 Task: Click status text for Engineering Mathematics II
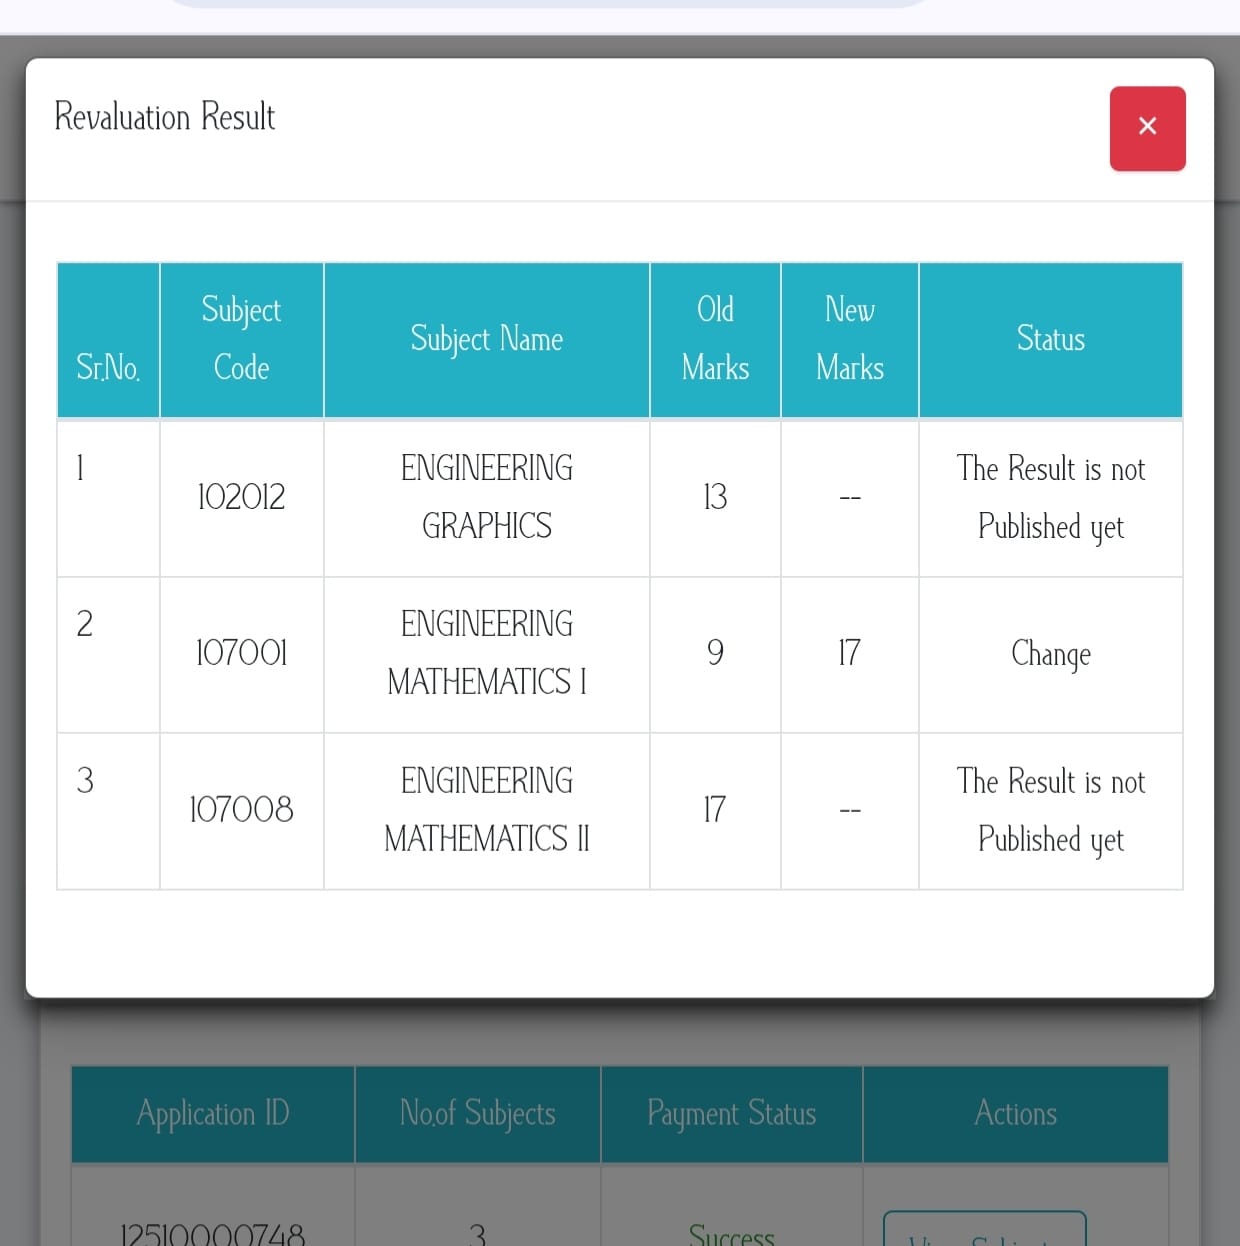(x=1051, y=810)
